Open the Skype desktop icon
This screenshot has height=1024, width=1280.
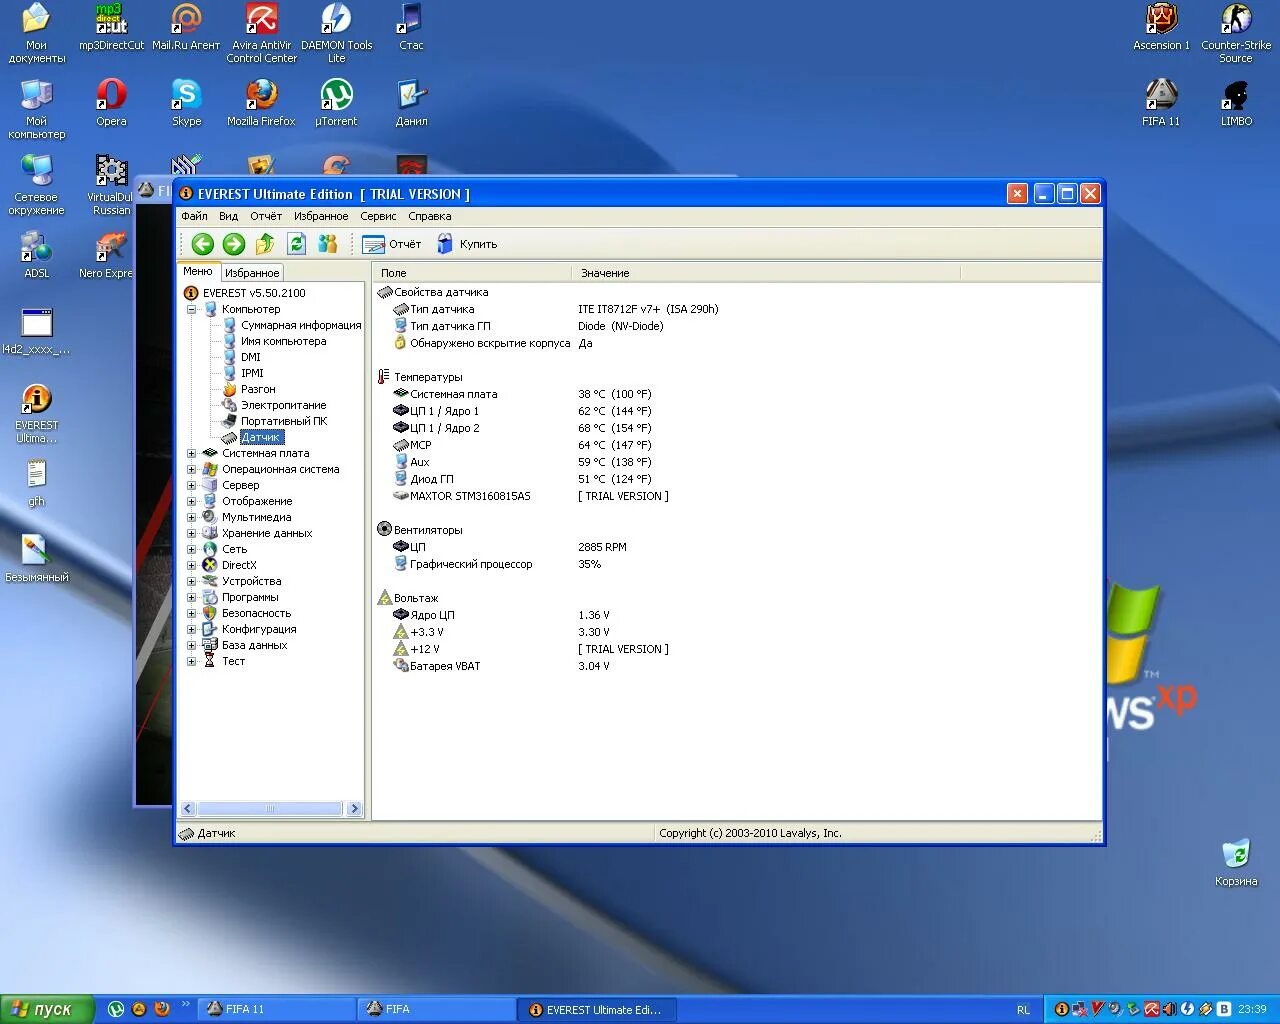tap(186, 103)
